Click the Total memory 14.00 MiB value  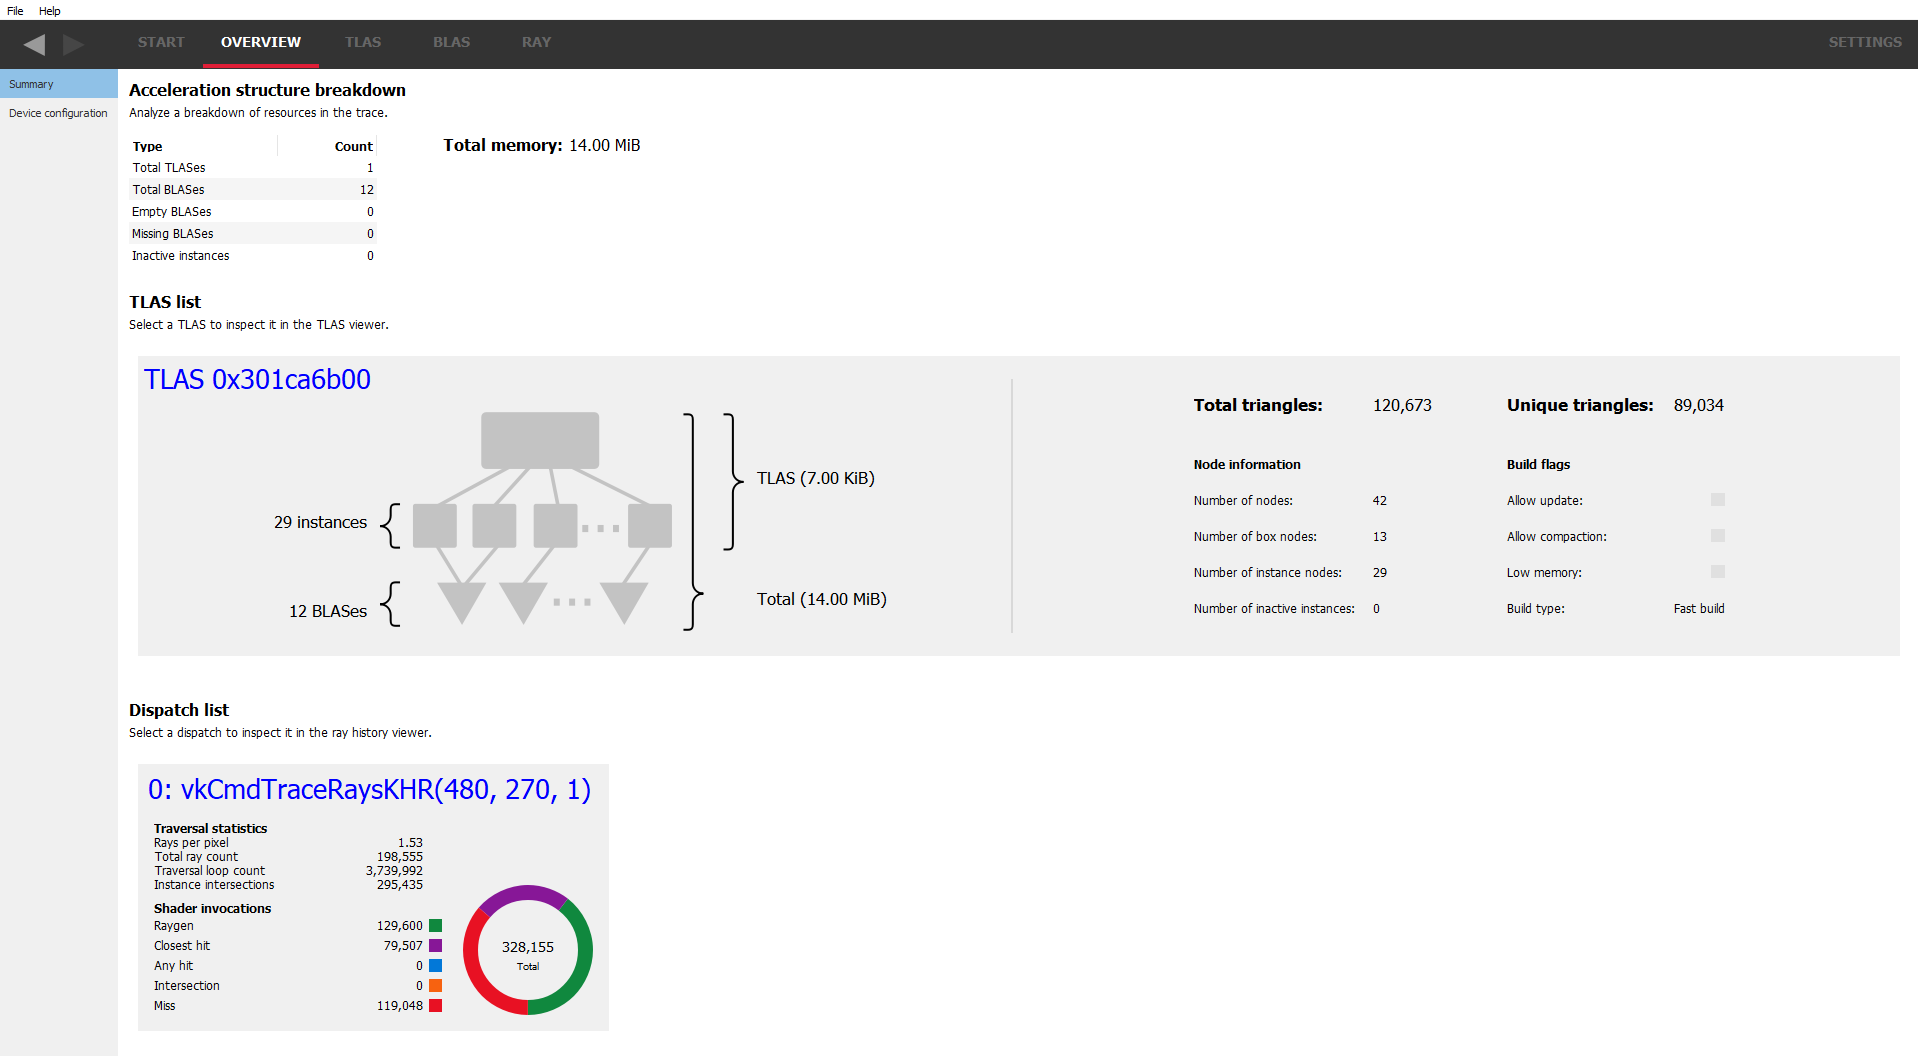tap(604, 145)
